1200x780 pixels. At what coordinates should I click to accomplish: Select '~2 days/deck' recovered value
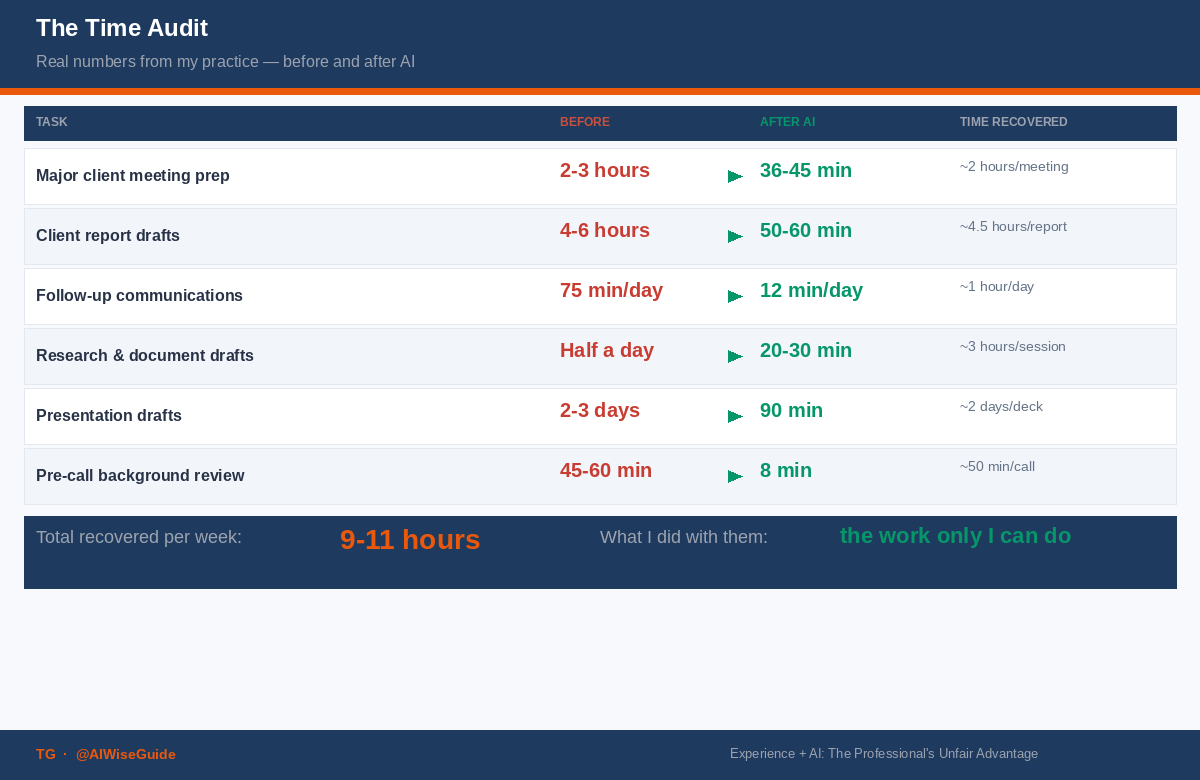(x=1001, y=407)
